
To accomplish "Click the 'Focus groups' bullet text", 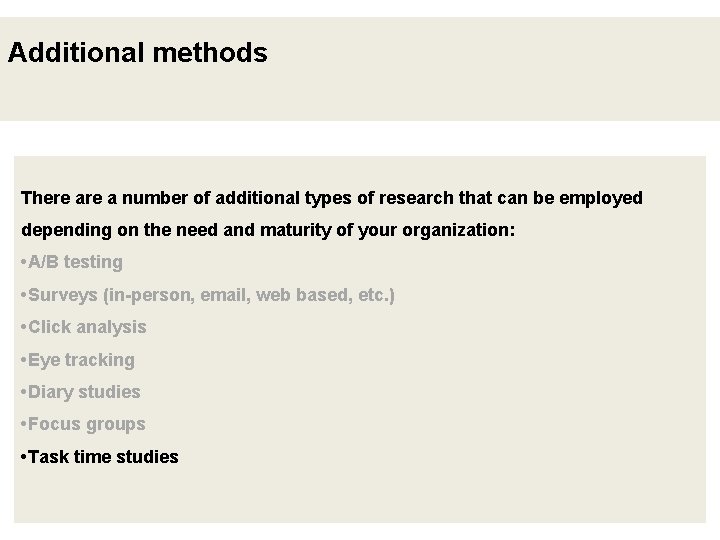I will coord(86,424).
